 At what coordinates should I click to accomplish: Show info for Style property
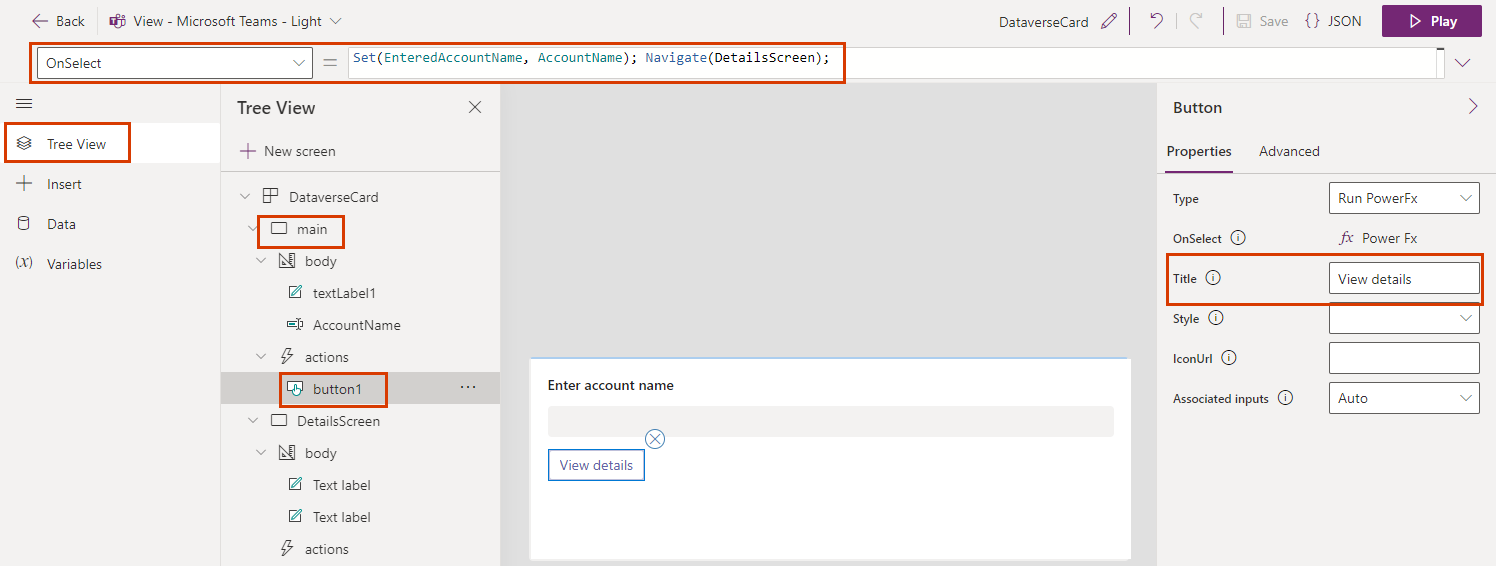[x=1216, y=318]
